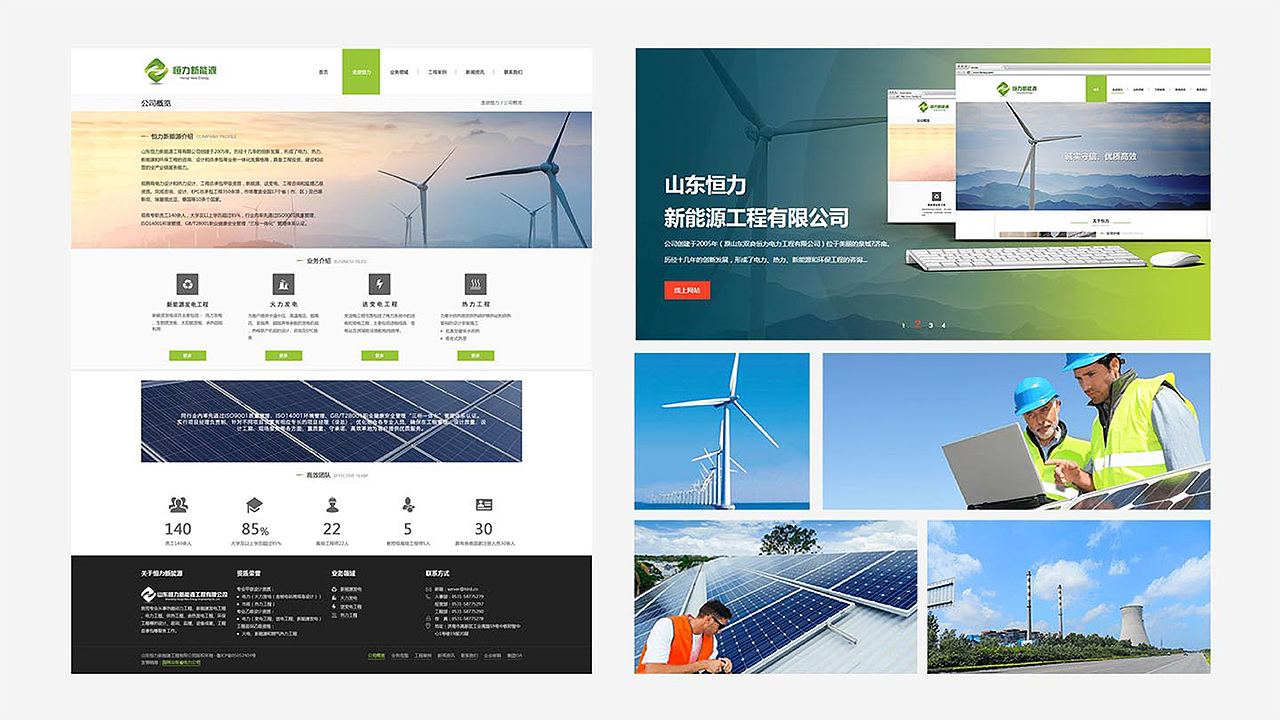Click the 关于恒力新能源 footer heading
Viewport: 1280px width, 720px height.
(x=161, y=573)
